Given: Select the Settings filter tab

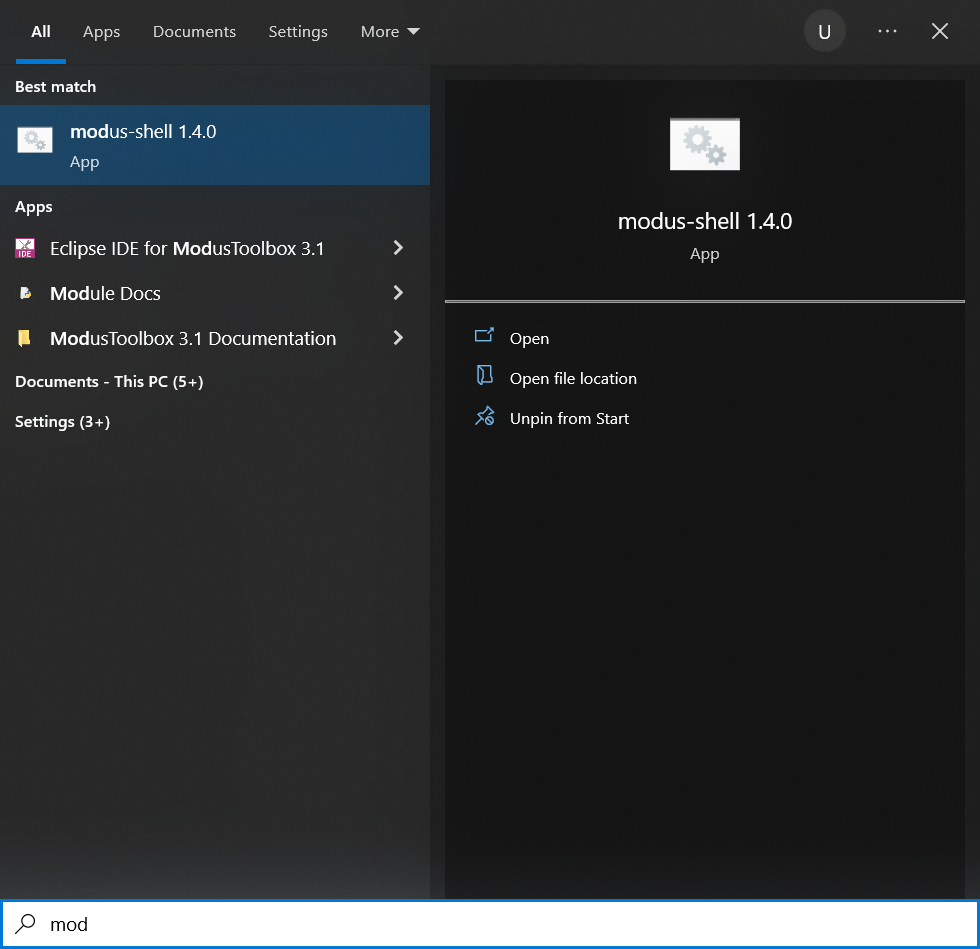Looking at the screenshot, I should [x=298, y=32].
